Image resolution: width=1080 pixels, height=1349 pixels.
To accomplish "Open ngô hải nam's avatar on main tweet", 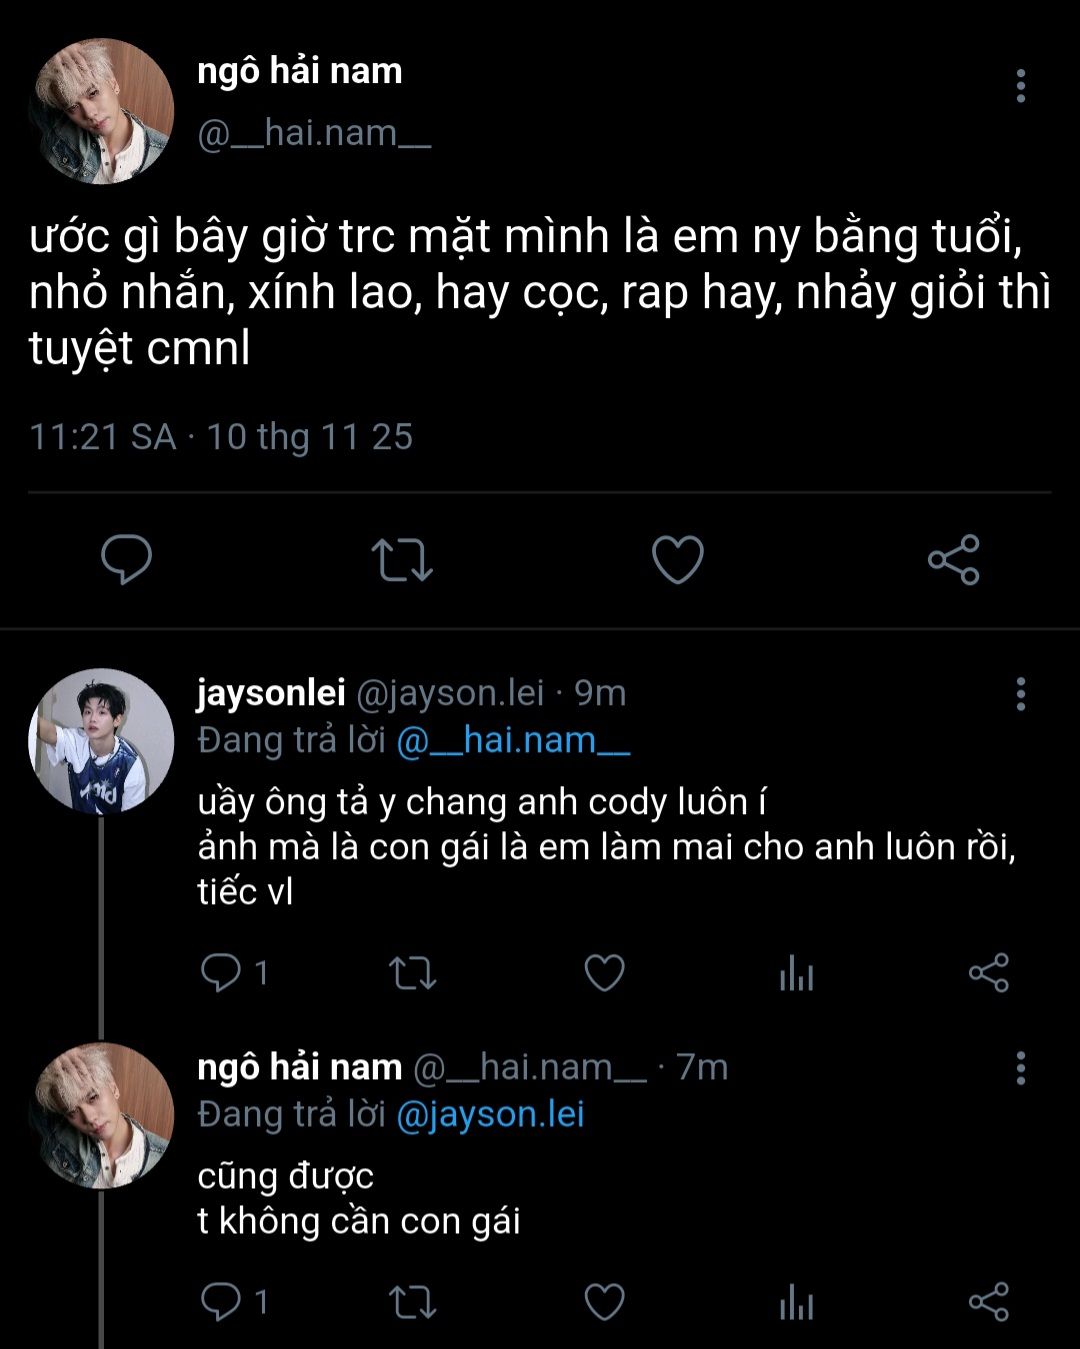I will click(101, 111).
